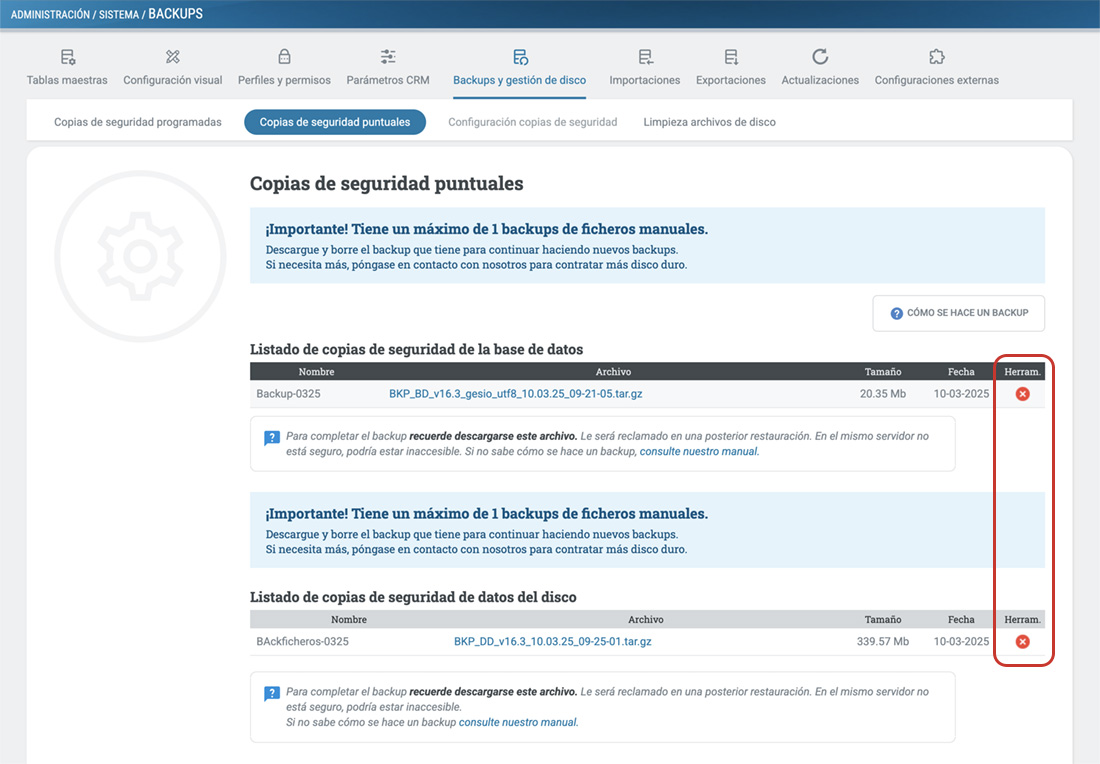
Task: Select Copias de seguridad puntuales tab
Action: [x=335, y=122]
